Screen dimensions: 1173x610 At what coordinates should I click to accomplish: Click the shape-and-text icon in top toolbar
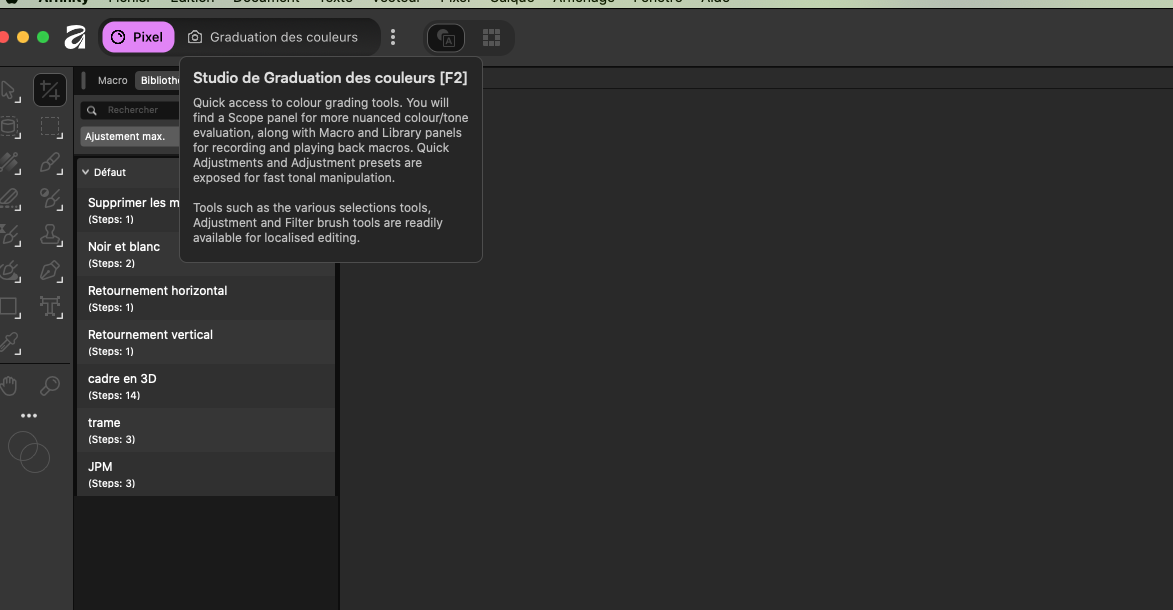446,37
